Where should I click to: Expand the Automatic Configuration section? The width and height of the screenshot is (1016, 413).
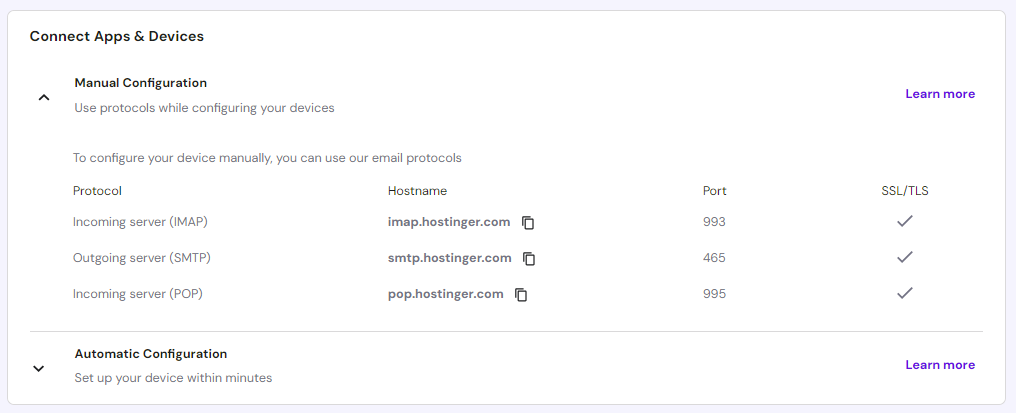(38, 368)
